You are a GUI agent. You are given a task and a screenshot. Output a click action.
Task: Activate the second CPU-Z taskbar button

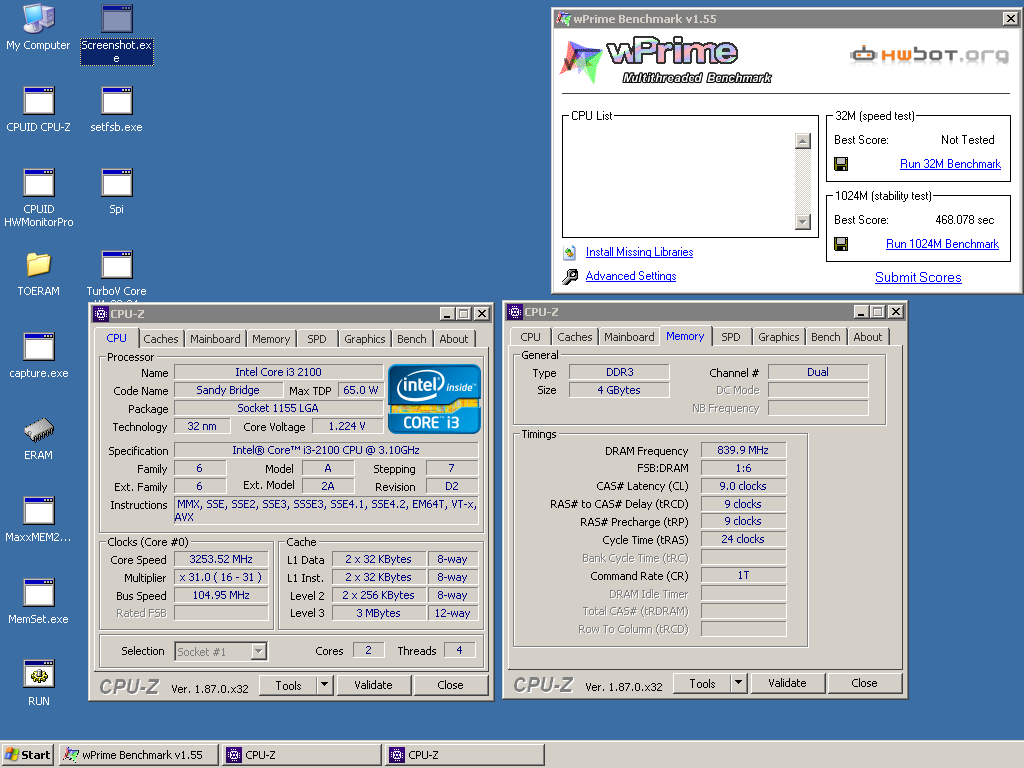pyautogui.click(x=465, y=755)
